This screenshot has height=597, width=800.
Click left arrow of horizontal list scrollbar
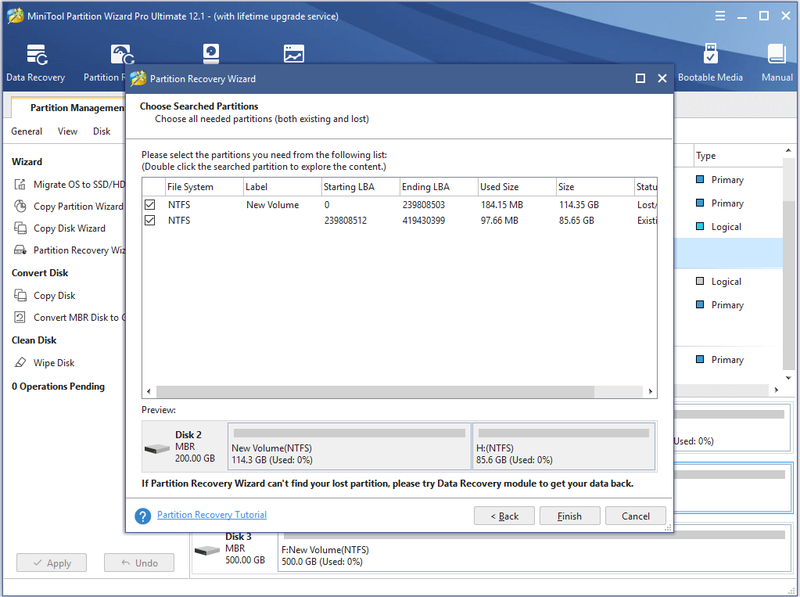coord(148,391)
